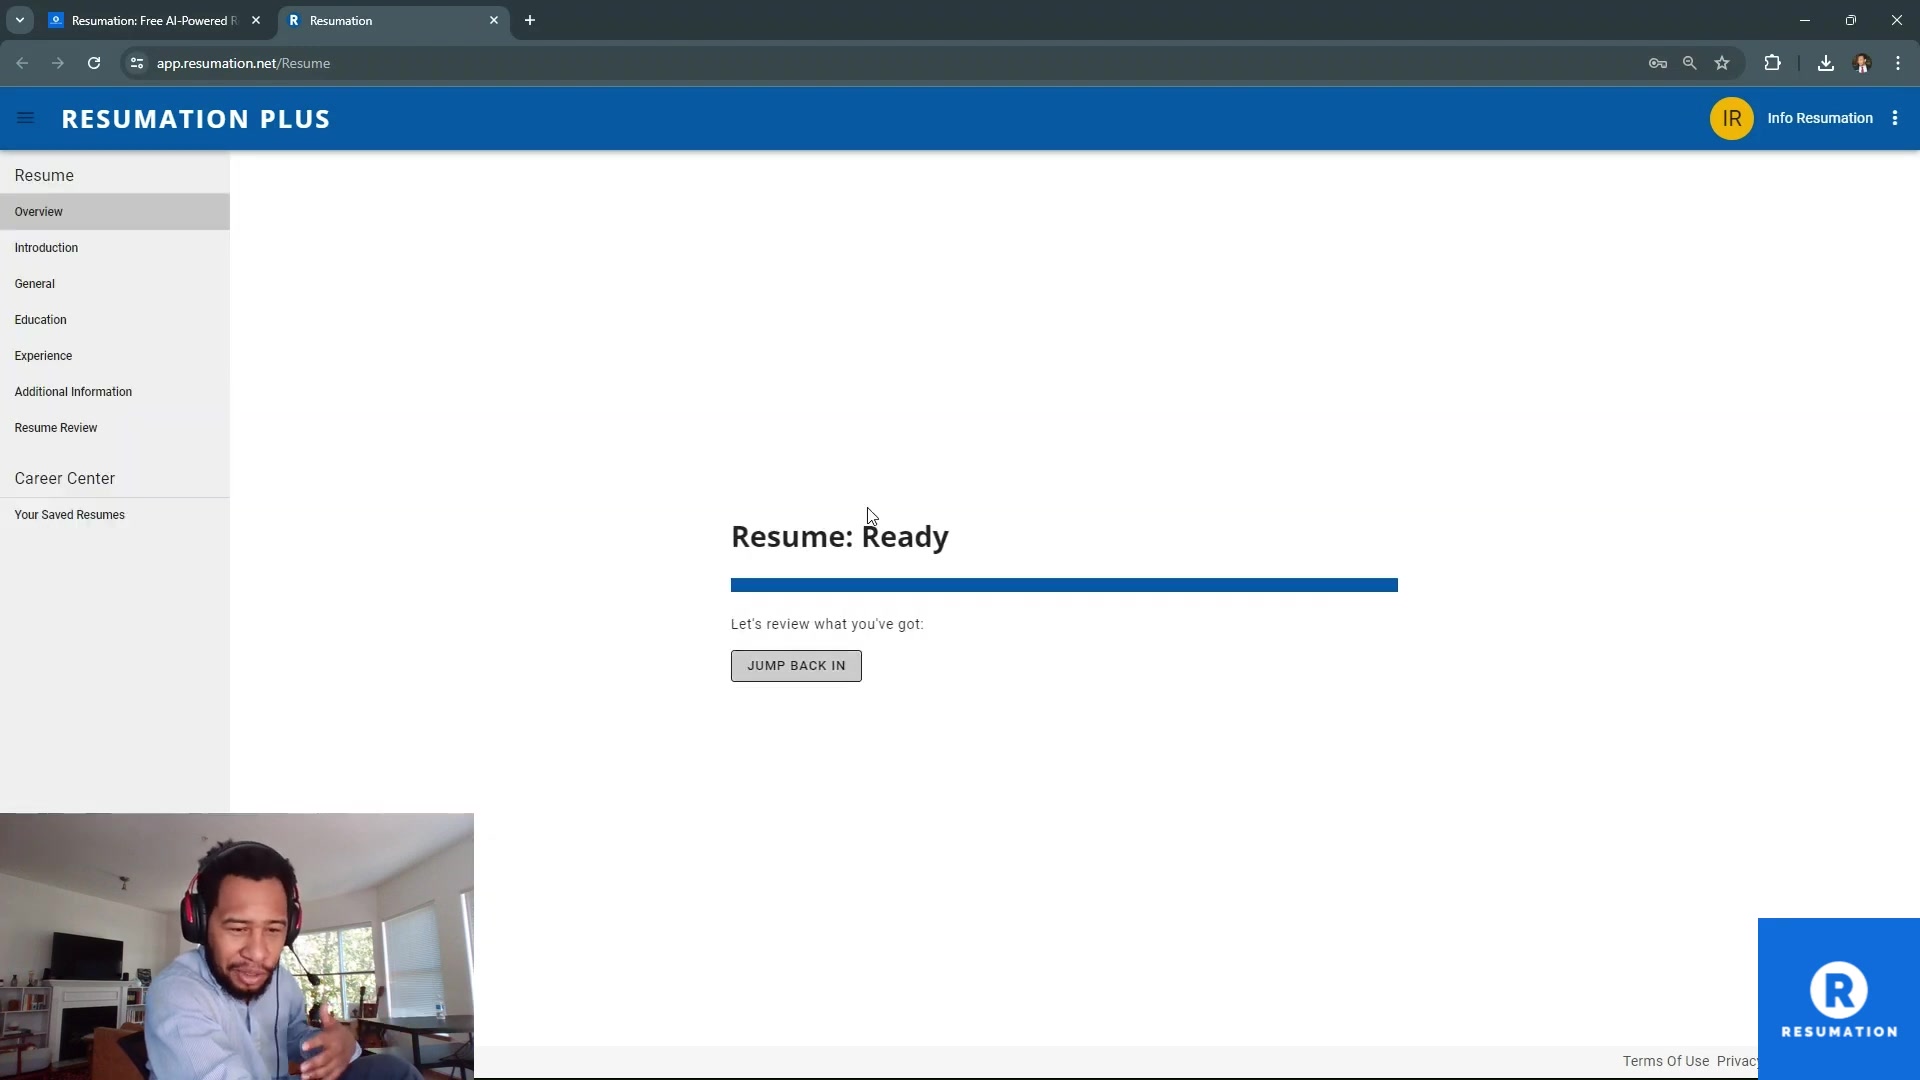Close the active Resumation tab
The image size is (1920, 1080).
(494, 20)
